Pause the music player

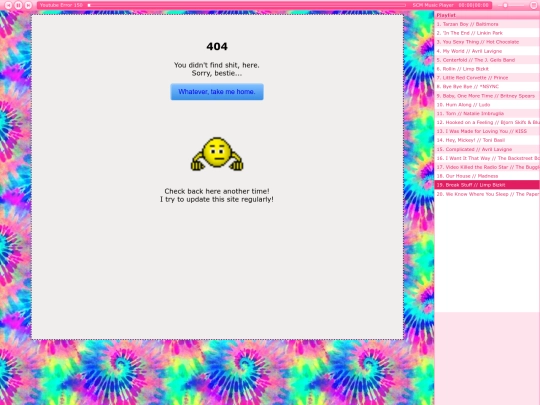[18, 5]
